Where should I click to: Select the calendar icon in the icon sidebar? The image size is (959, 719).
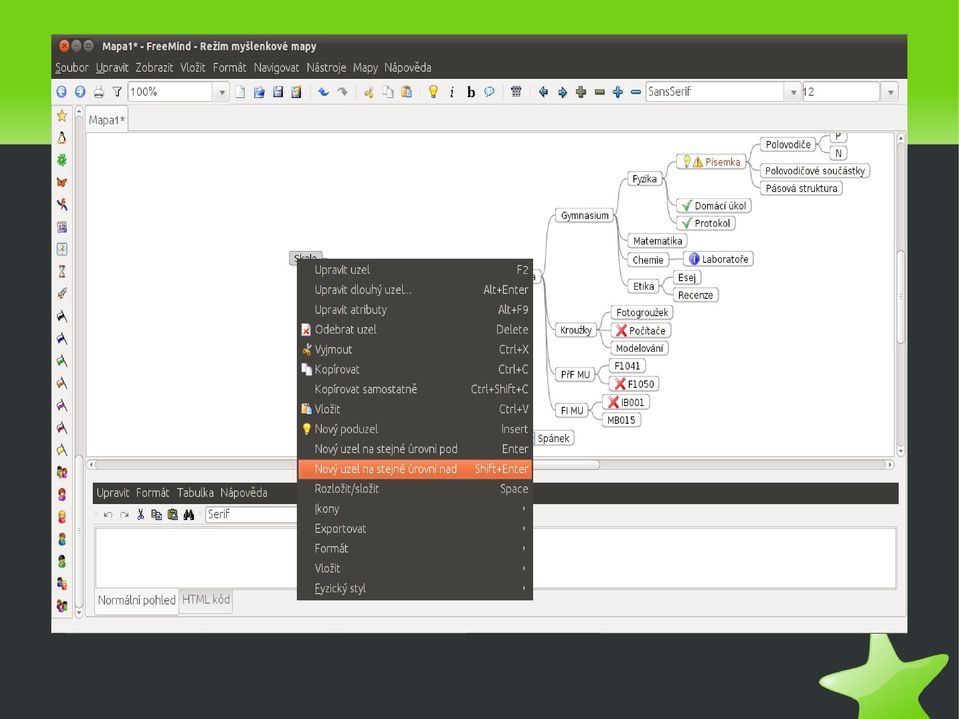(x=62, y=227)
